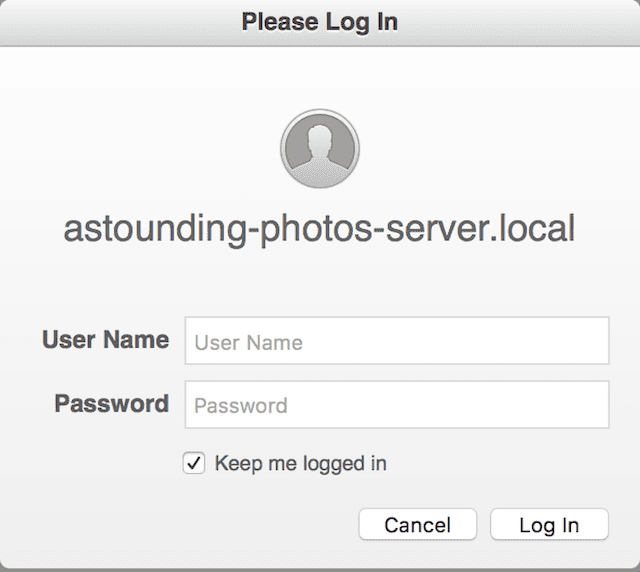Disable the stay logged in option

(195, 464)
